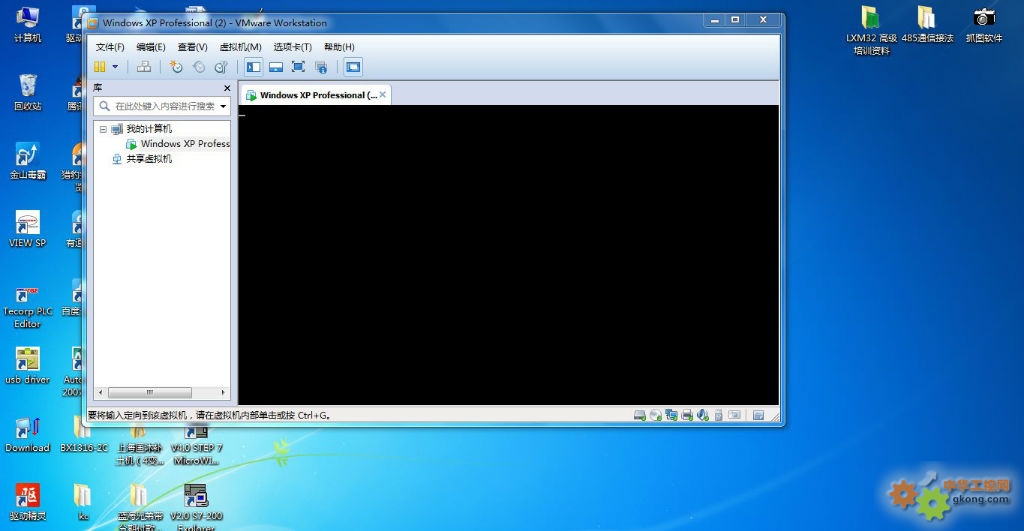
Task: Select V4.0 STEP 7 MicroWIN shortcut
Action: click(196, 445)
